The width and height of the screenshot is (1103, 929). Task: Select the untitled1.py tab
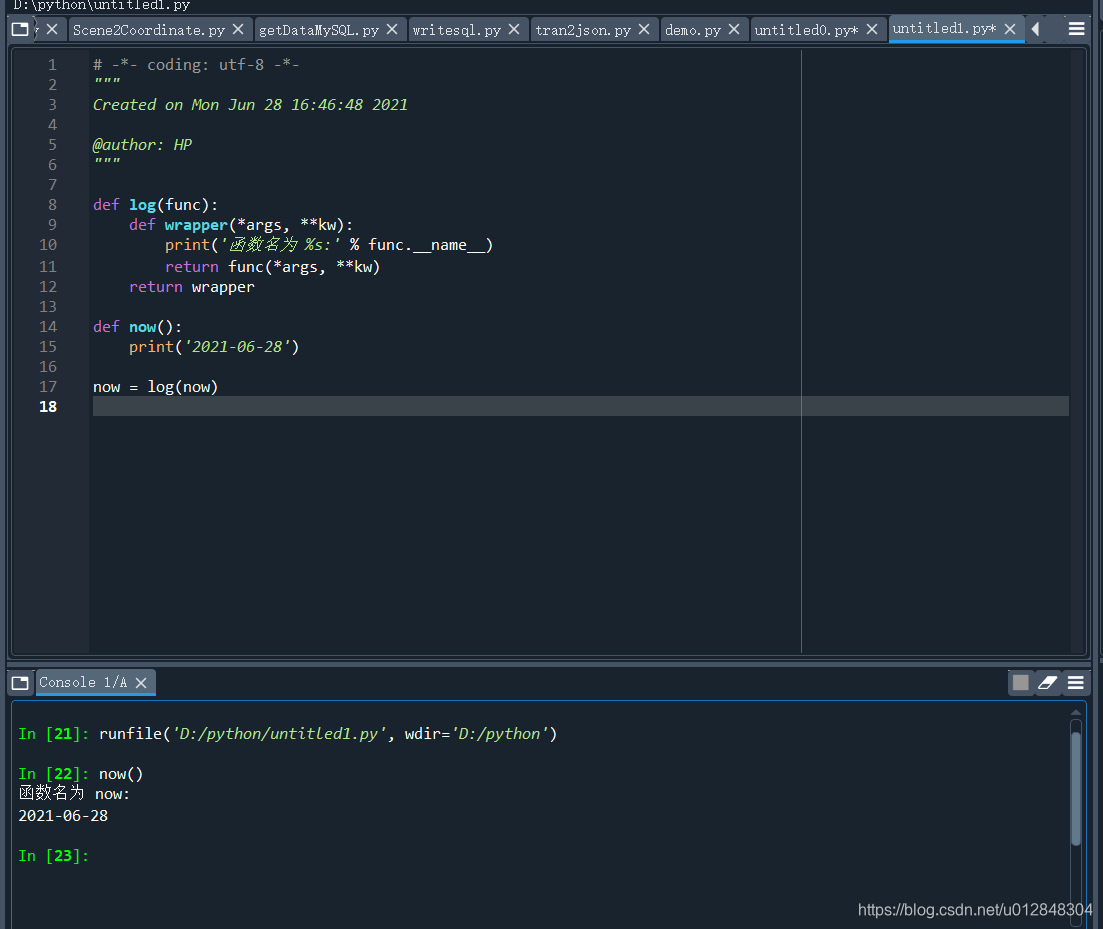944,29
